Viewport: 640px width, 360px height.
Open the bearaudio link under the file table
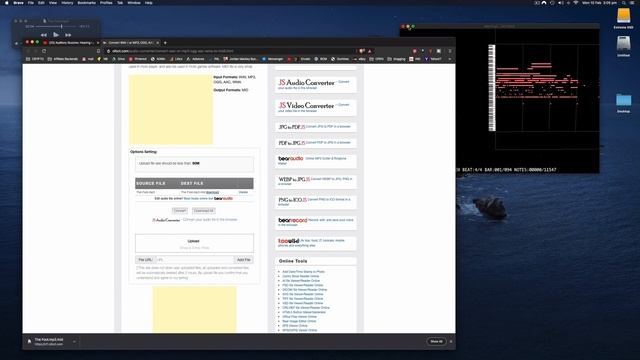click(x=223, y=198)
